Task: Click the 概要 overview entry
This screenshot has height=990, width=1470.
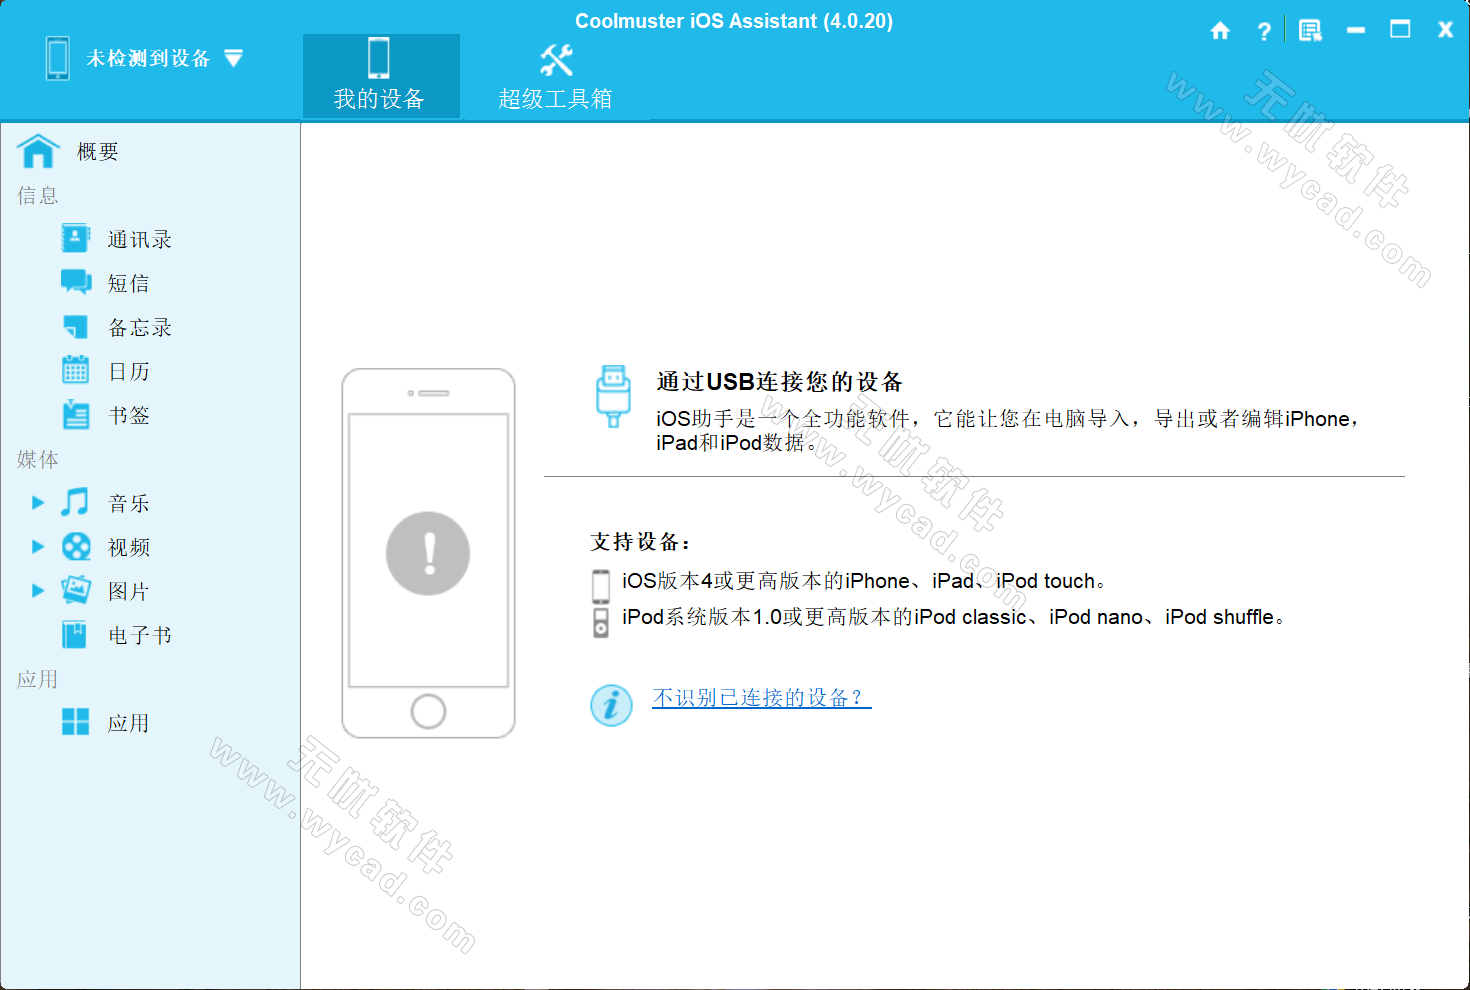Action: click(96, 151)
